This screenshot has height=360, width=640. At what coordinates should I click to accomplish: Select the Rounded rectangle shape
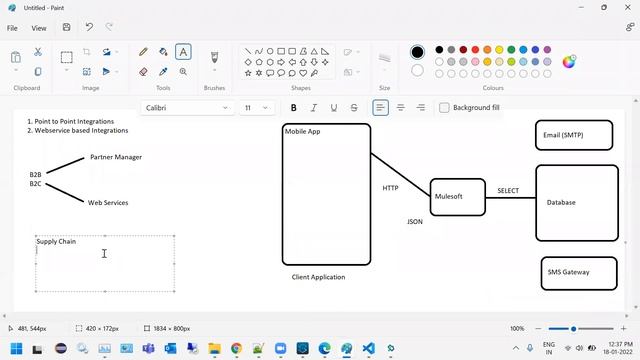tap(292, 51)
